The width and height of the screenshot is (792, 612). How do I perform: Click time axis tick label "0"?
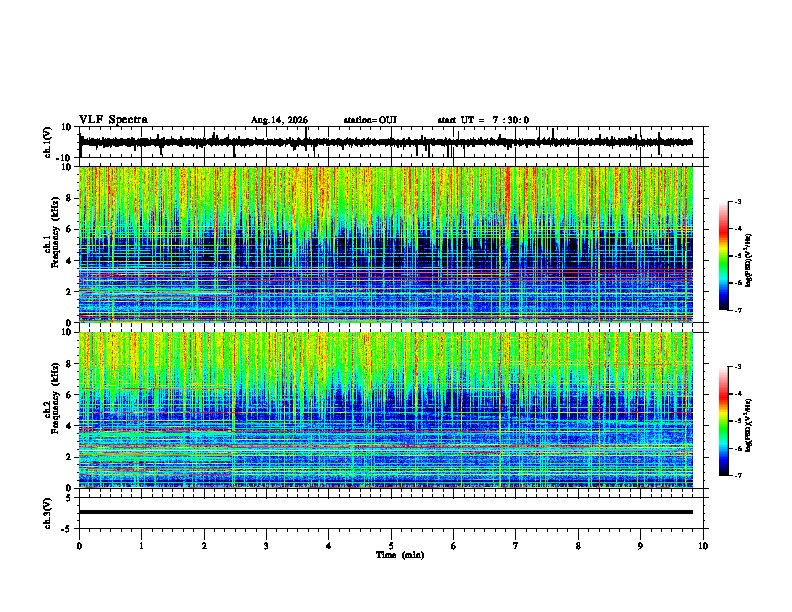tap(79, 546)
